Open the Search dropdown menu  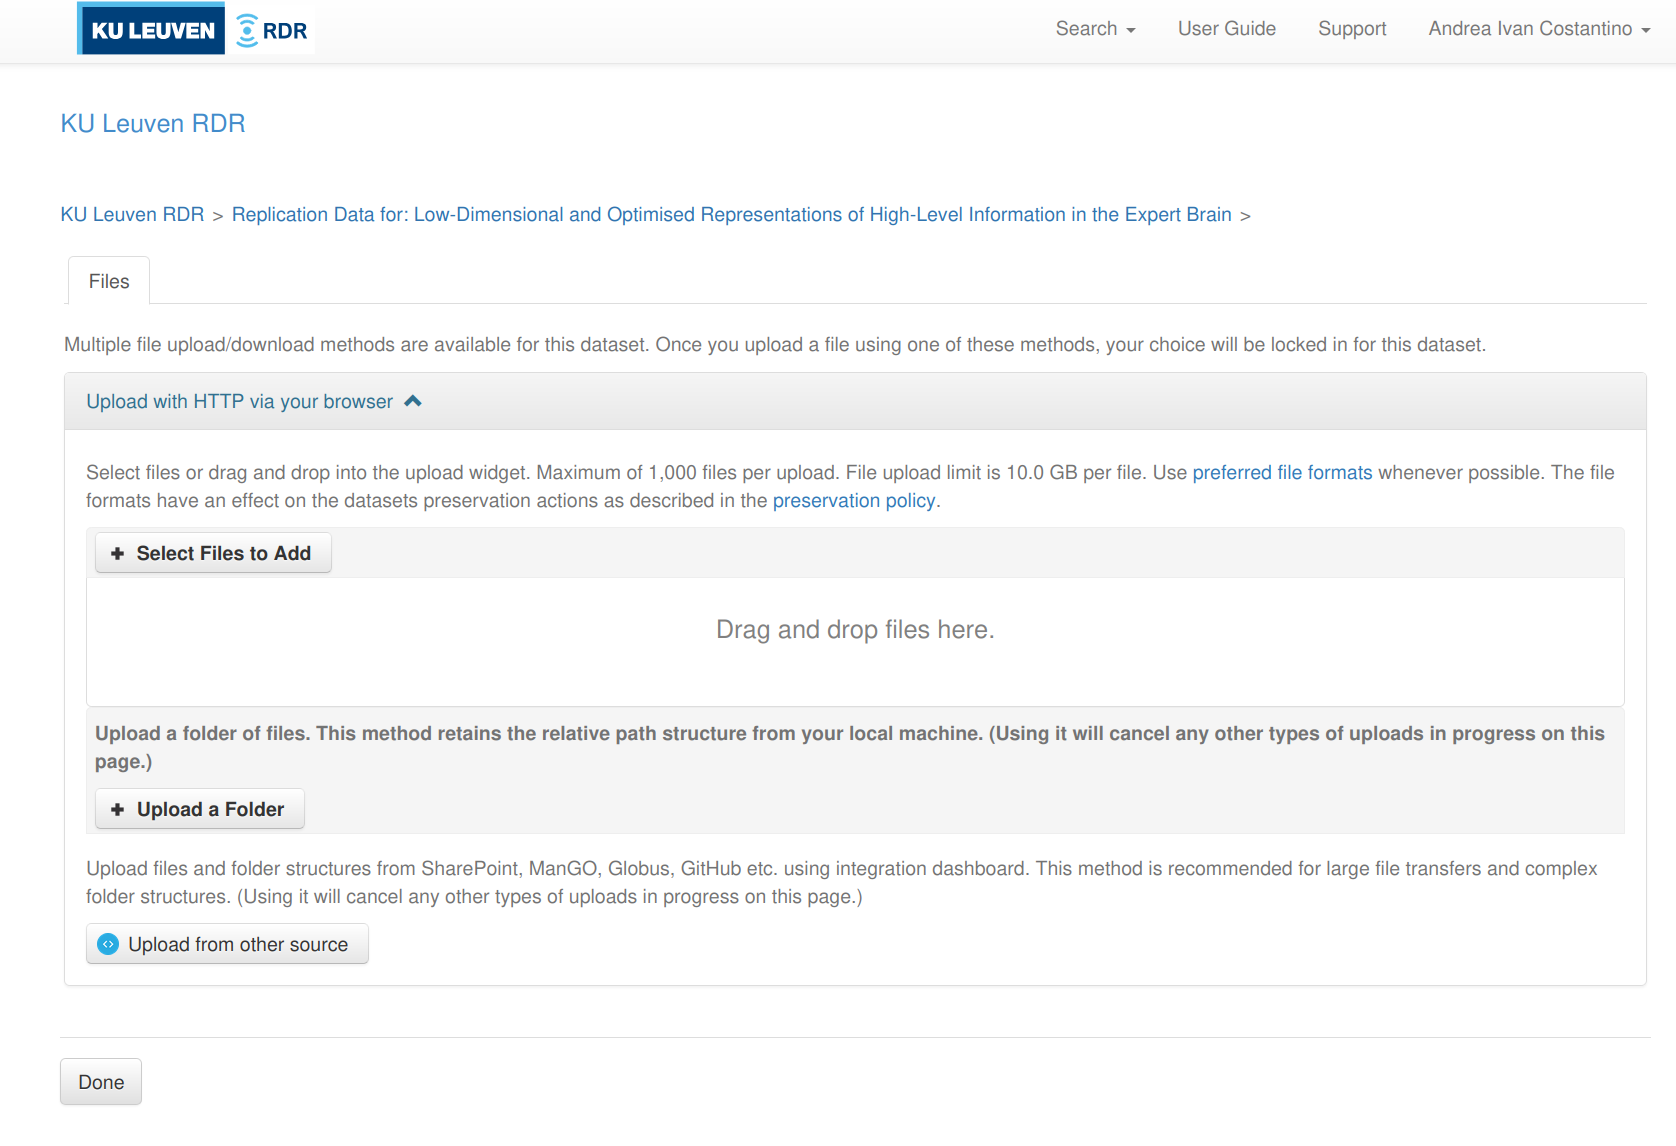(1095, 29)
